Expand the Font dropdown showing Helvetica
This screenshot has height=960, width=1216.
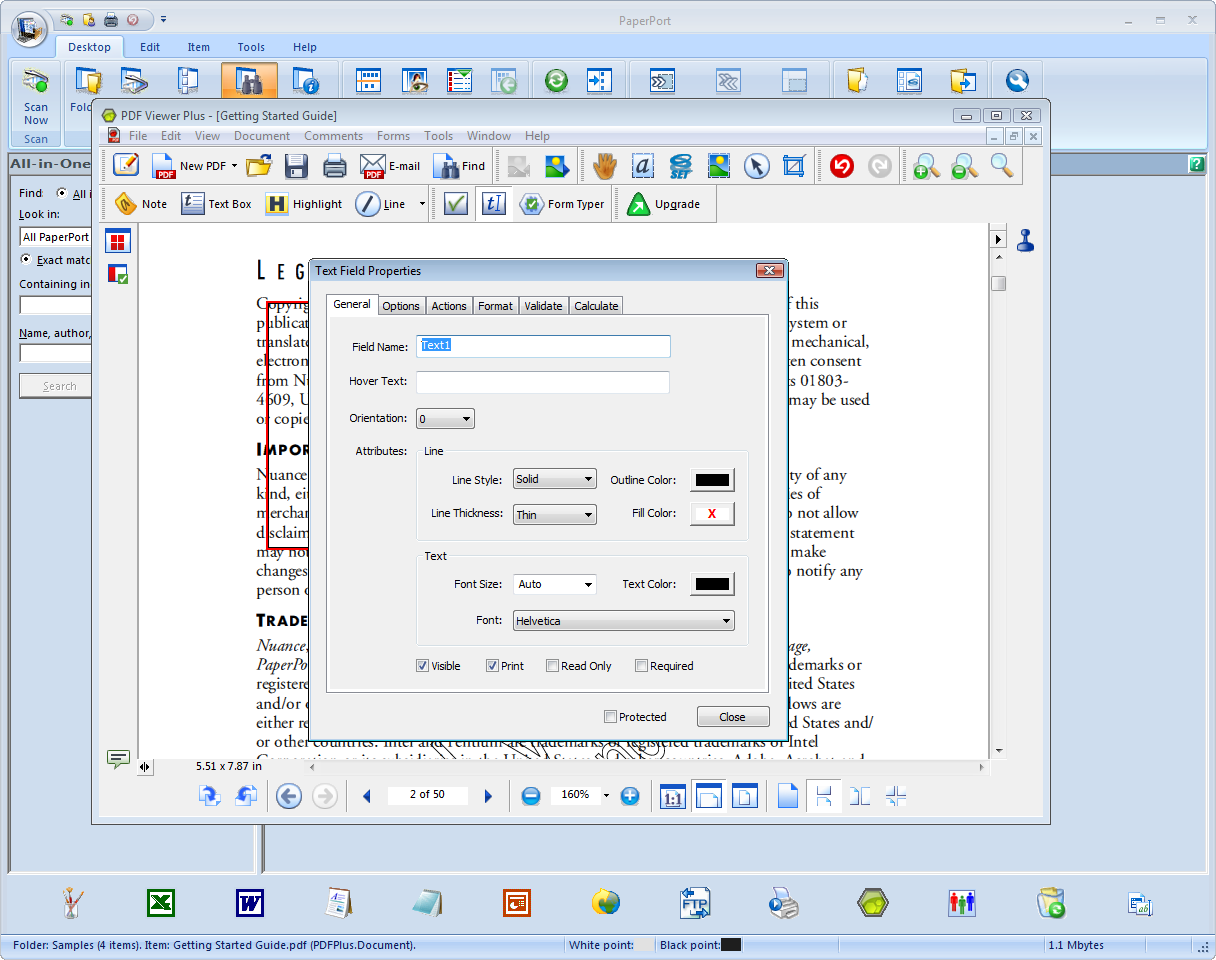624,621
